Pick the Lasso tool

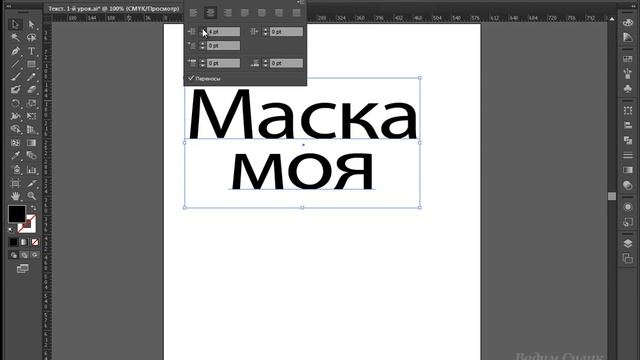(x=31, y=38)
